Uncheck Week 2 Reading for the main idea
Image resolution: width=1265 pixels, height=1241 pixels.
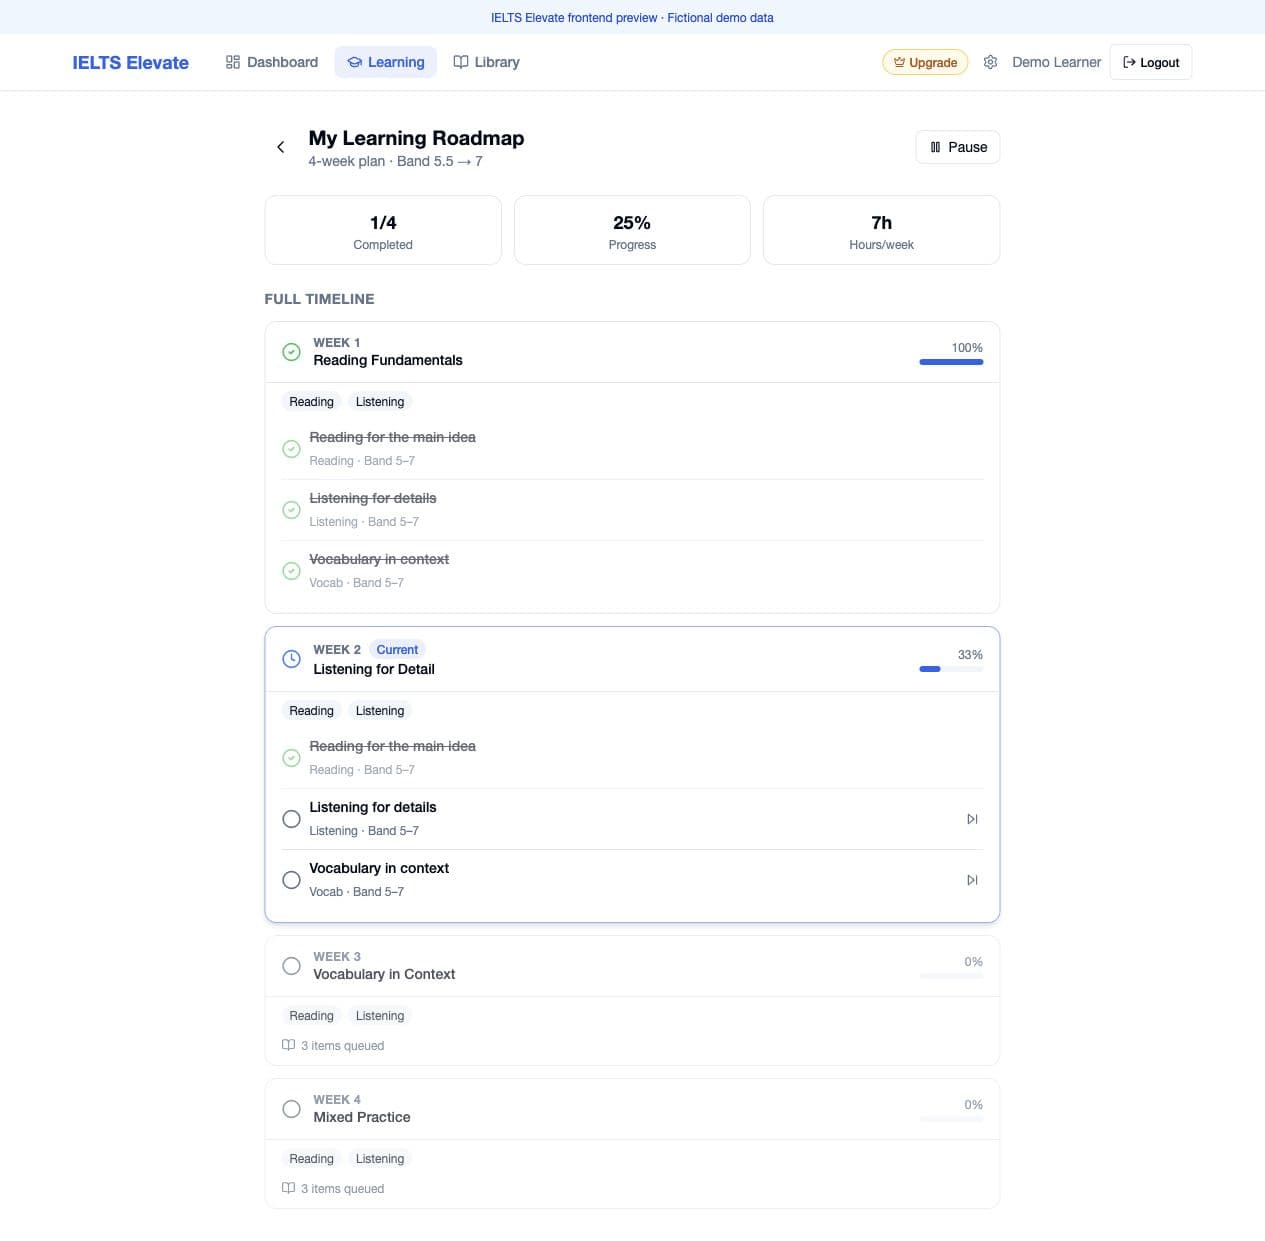(x=291, y=758)
